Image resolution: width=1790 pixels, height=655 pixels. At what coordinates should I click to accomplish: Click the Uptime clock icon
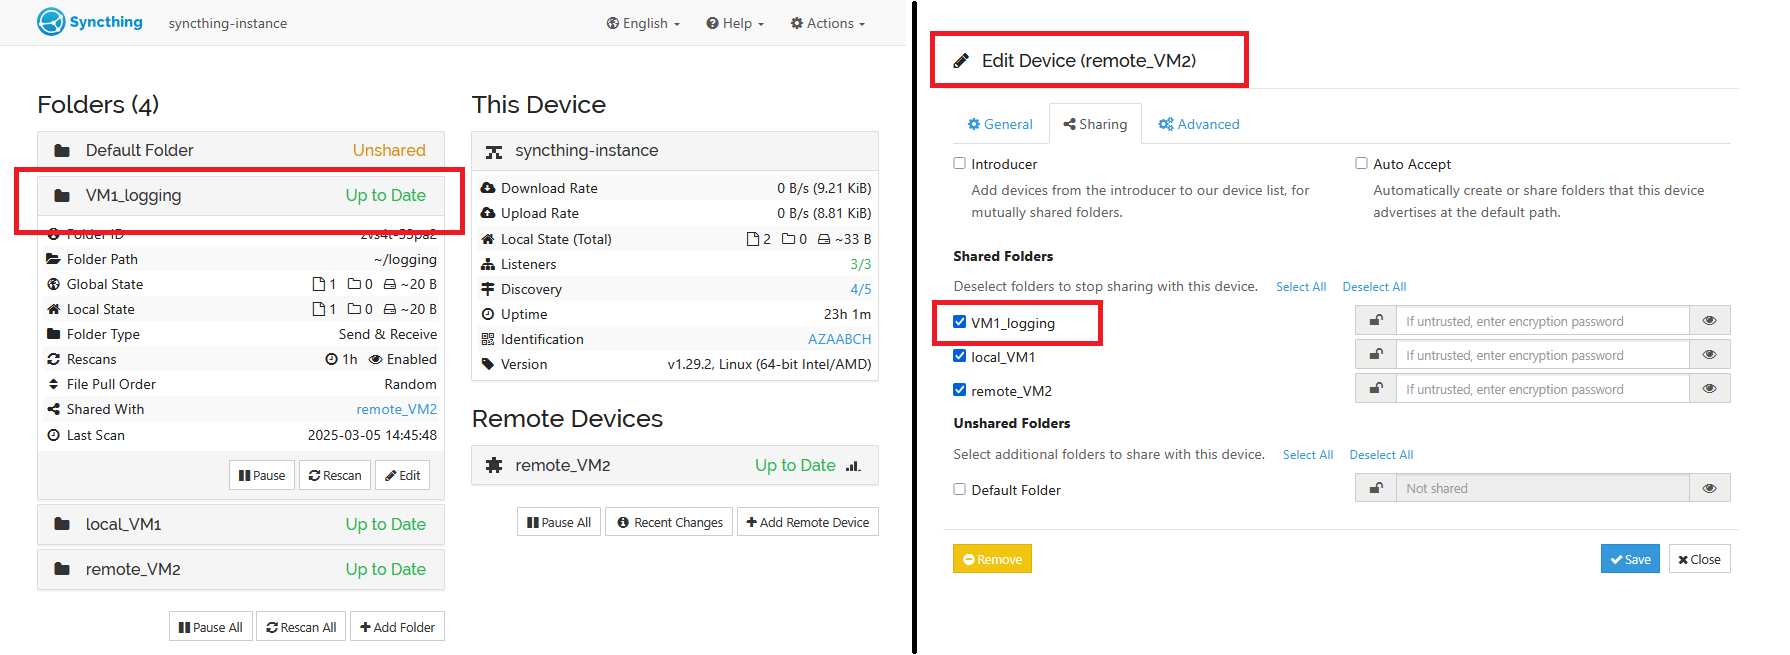[488, 314]
